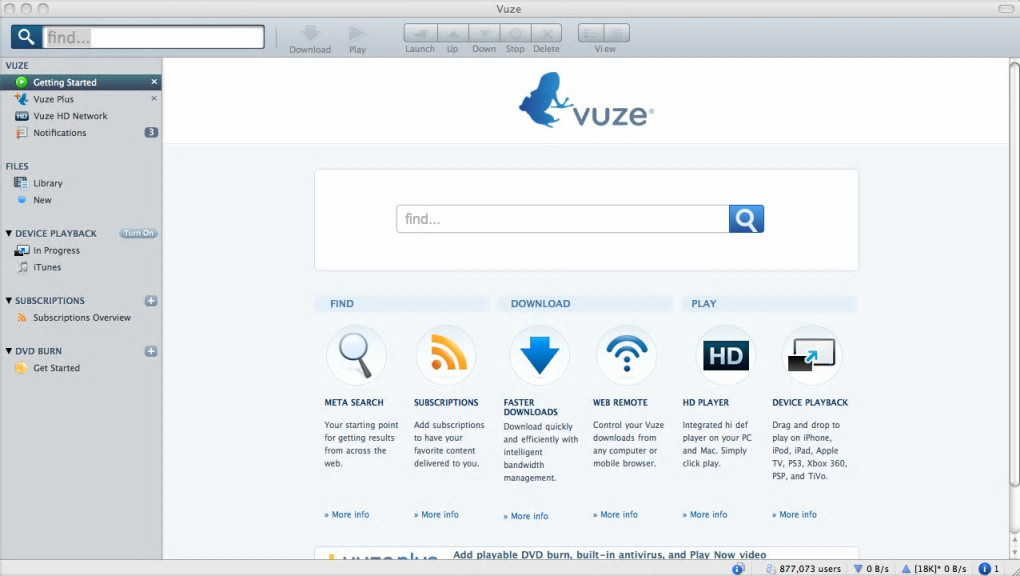Click the Delete toolbar button
Viewport: 1020px width, 576px height.
coord(546,33)
